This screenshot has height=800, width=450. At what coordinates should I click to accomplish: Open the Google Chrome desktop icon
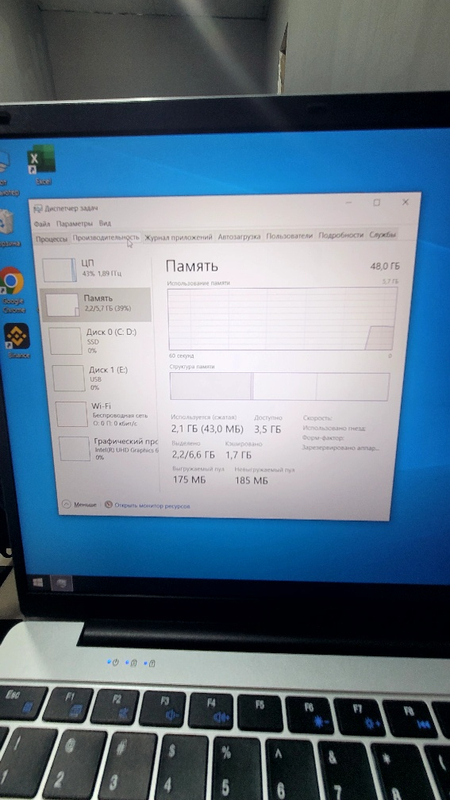tap(11, 281)
